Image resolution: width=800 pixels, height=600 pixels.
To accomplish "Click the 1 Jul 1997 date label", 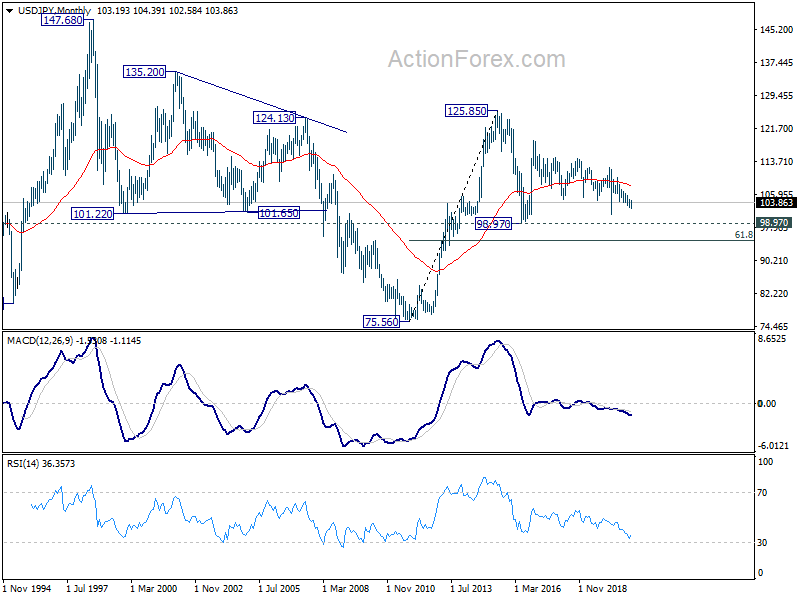I will [87, 588].
